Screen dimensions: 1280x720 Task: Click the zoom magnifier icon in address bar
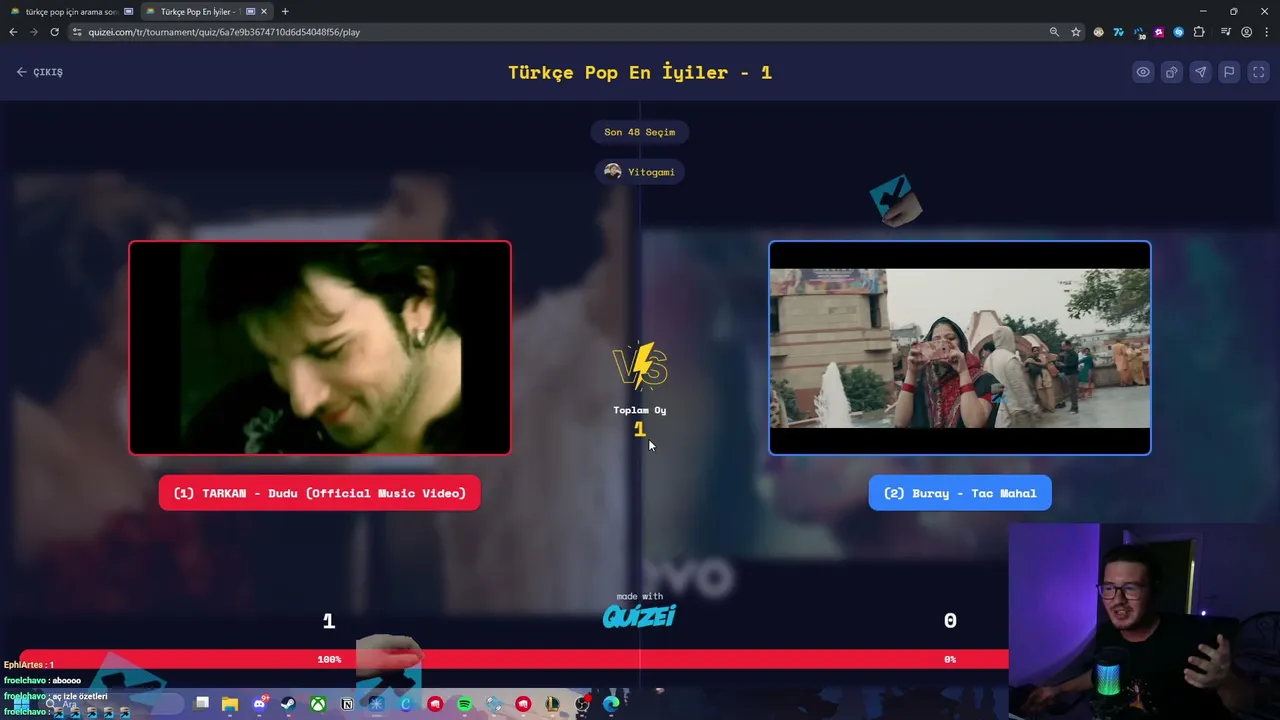[x=1054, y=32]
